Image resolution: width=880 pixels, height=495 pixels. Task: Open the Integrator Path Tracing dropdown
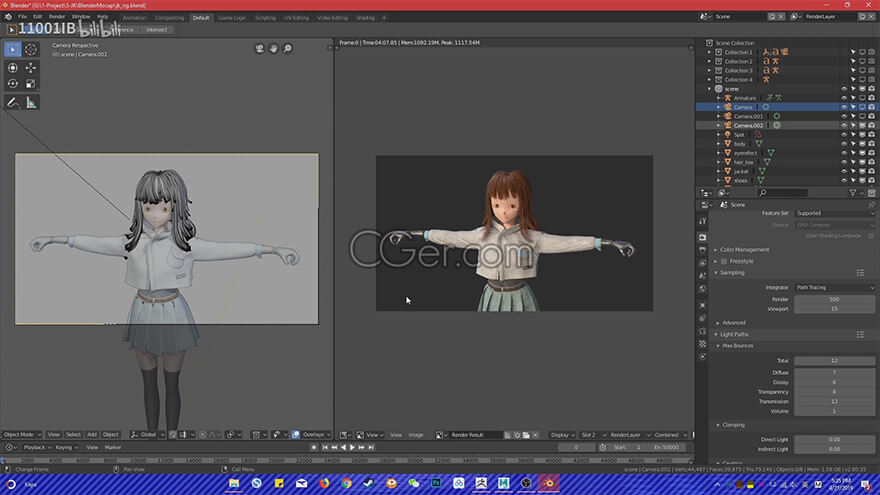tap(835, 287)
